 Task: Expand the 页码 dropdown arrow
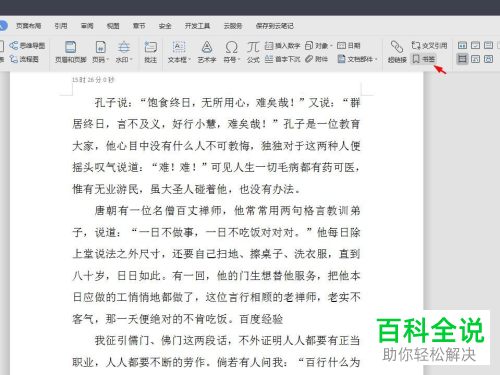[x=108, y=60]
